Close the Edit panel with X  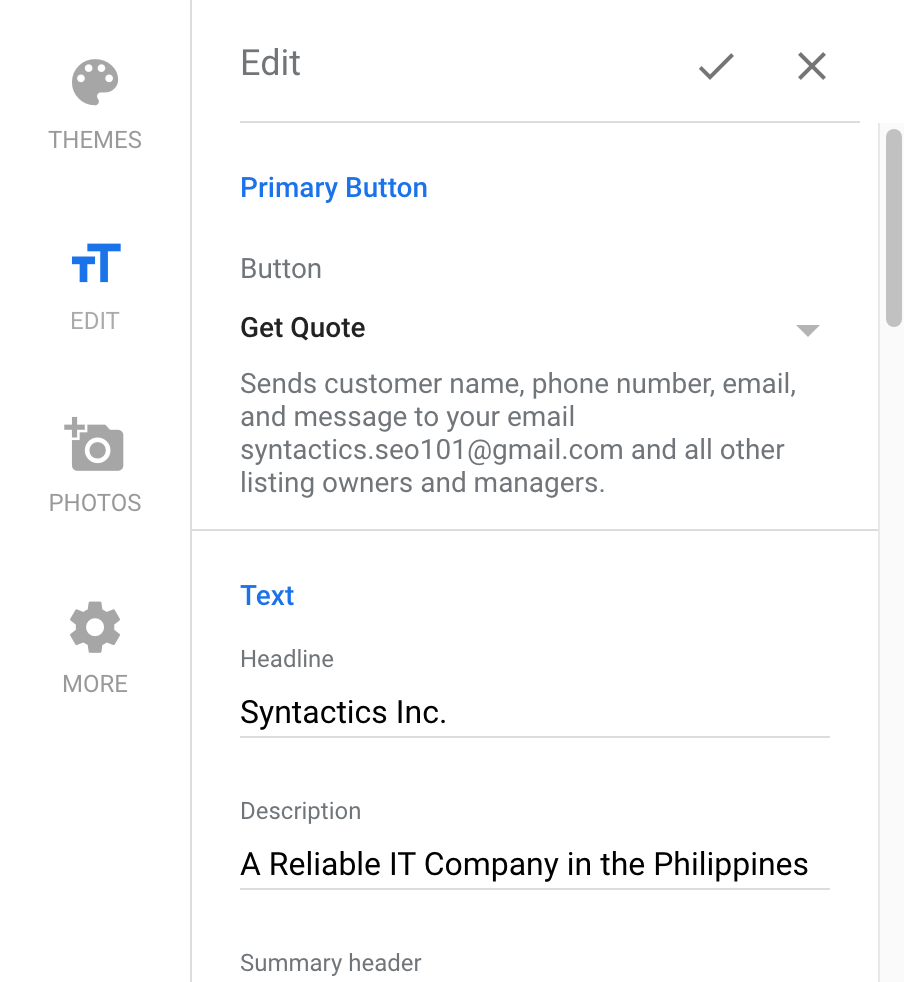[x=812, y=66]
